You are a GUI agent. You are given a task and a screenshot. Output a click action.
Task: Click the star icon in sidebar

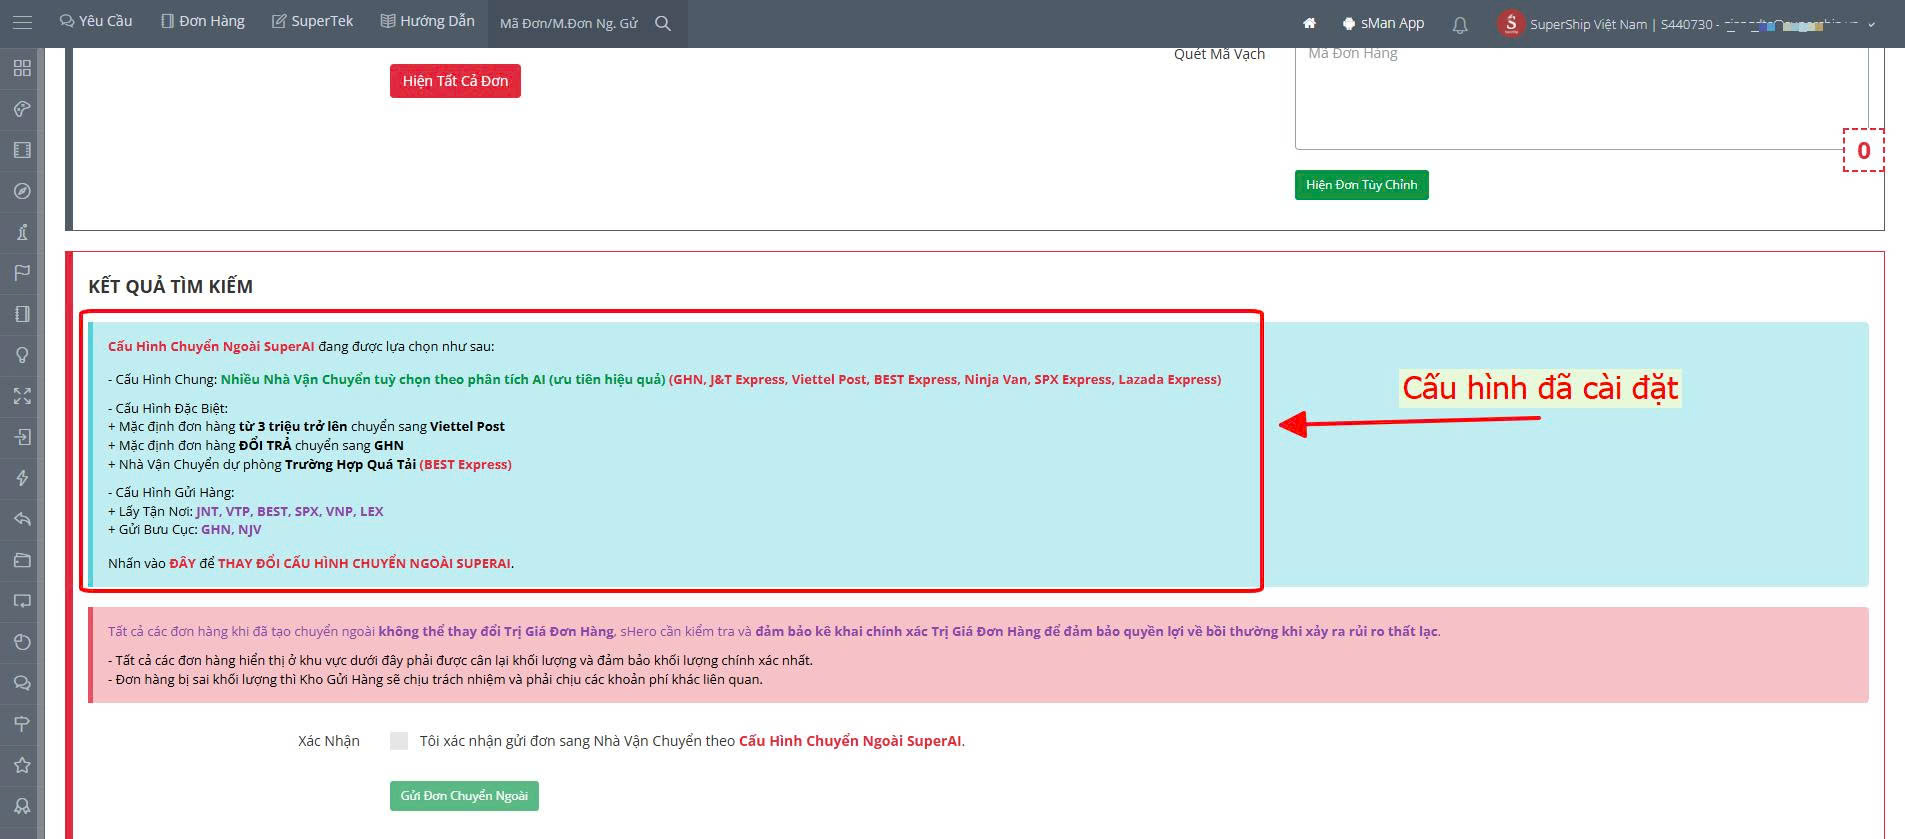22,765
